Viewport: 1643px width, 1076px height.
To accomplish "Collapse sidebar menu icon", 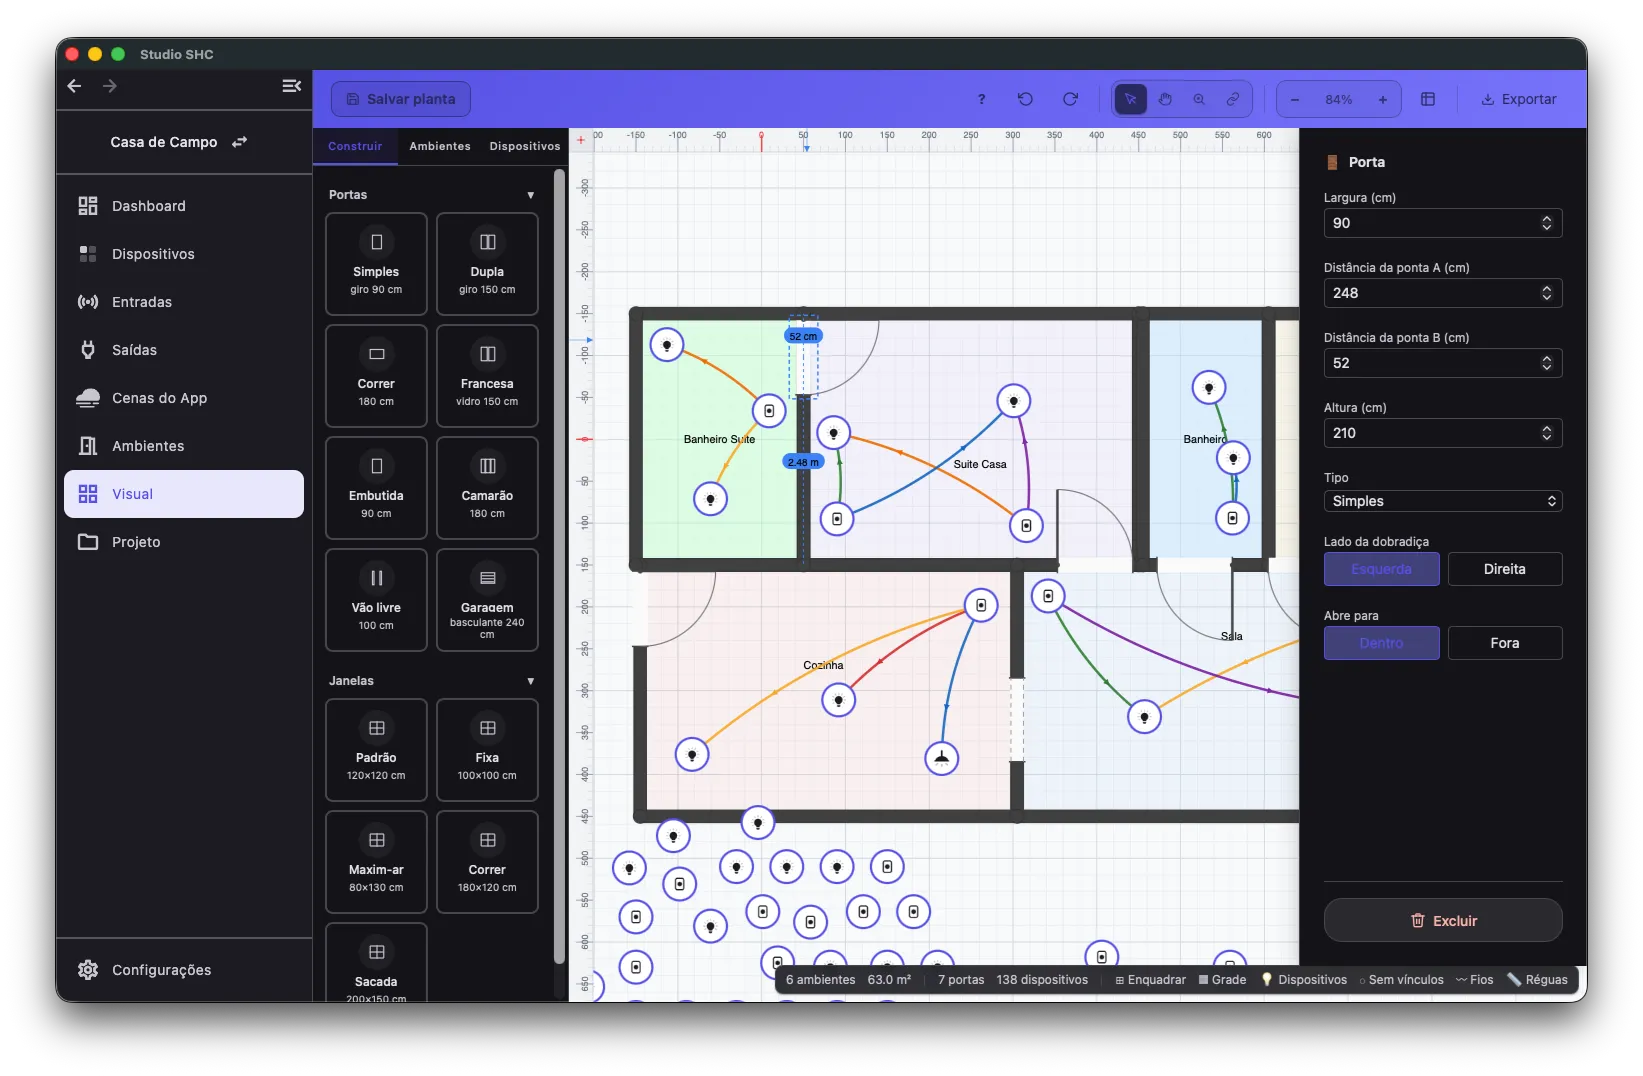I will (292, 86).
